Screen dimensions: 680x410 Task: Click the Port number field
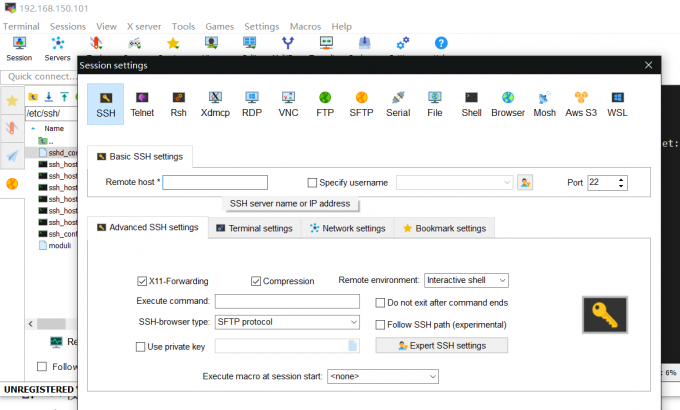click(602, 183)
